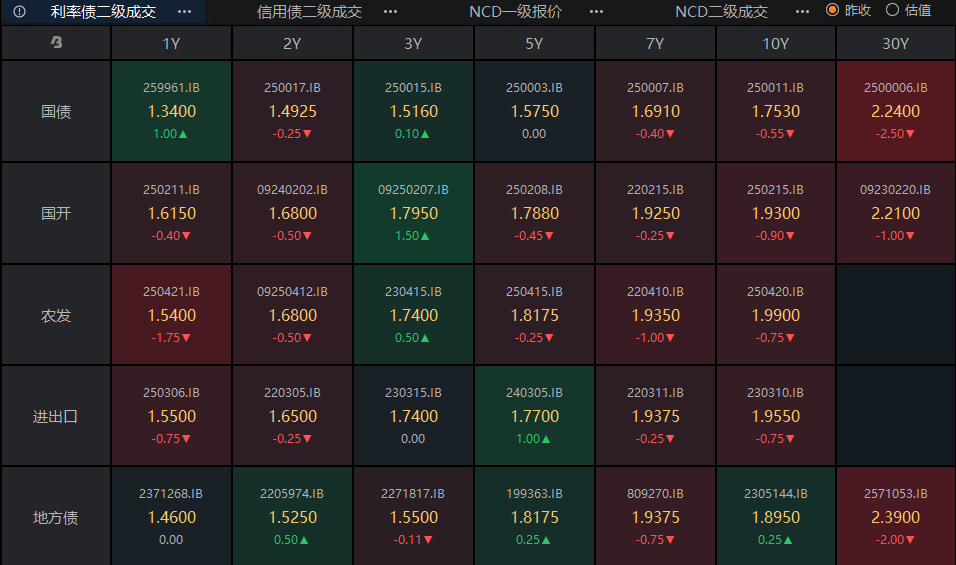Open the ellipsis menu after NCD一级报价
Image resolution: width=956 pixels, height=565 pixels.
[x=596, y=11]
